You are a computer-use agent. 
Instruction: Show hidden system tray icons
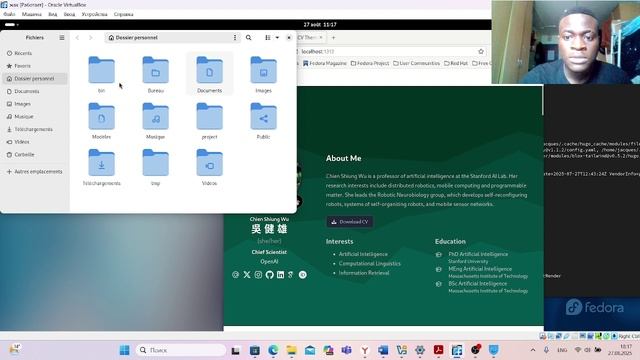coord(533,350)
